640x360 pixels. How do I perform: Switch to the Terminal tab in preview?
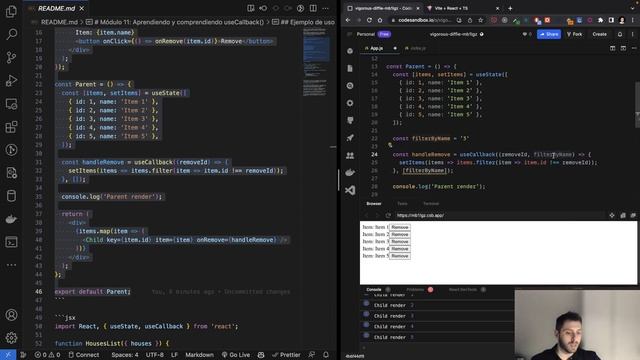tap(431, 203)
